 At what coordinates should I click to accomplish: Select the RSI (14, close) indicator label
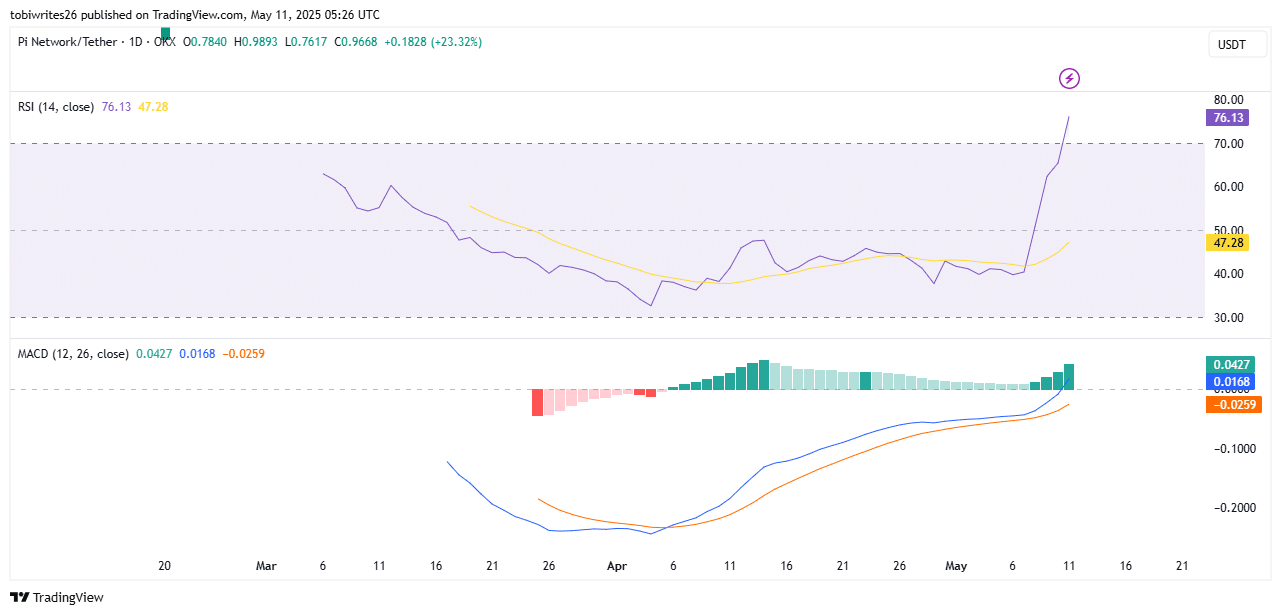56,106
